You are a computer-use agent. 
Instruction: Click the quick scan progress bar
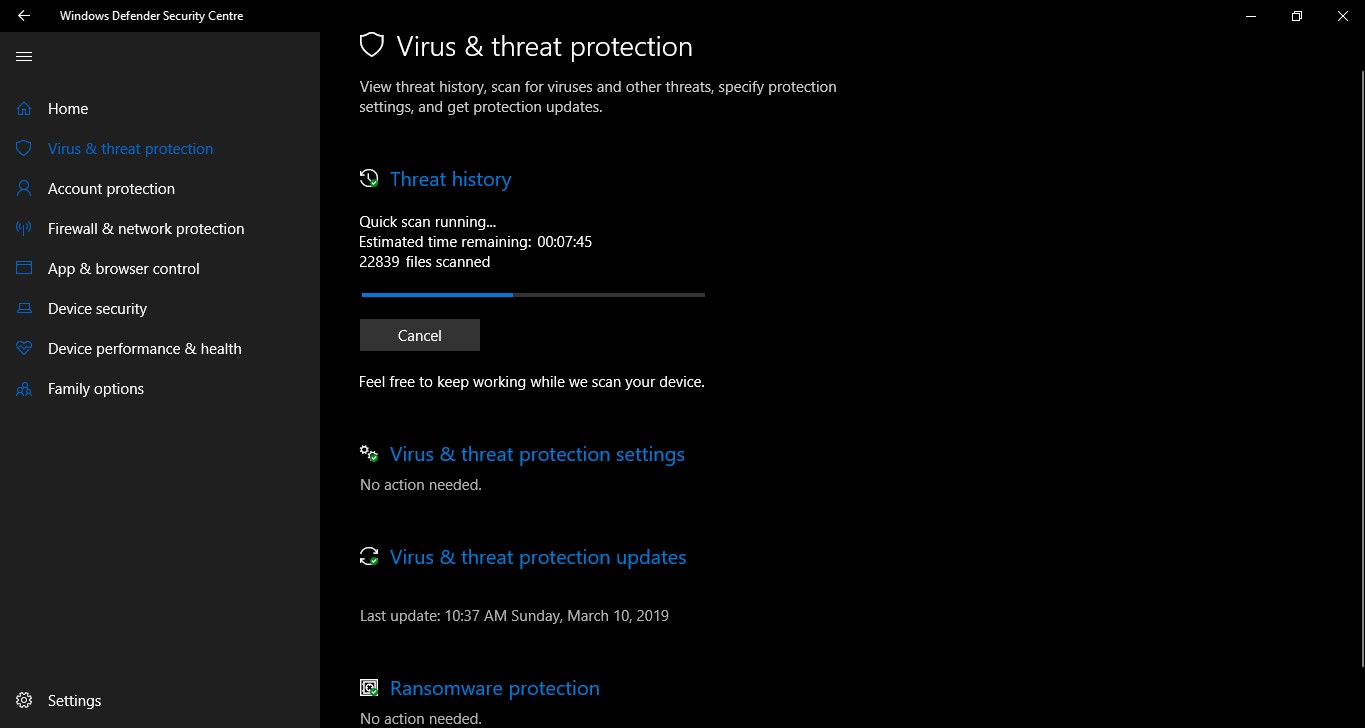(x=532, y=295)
